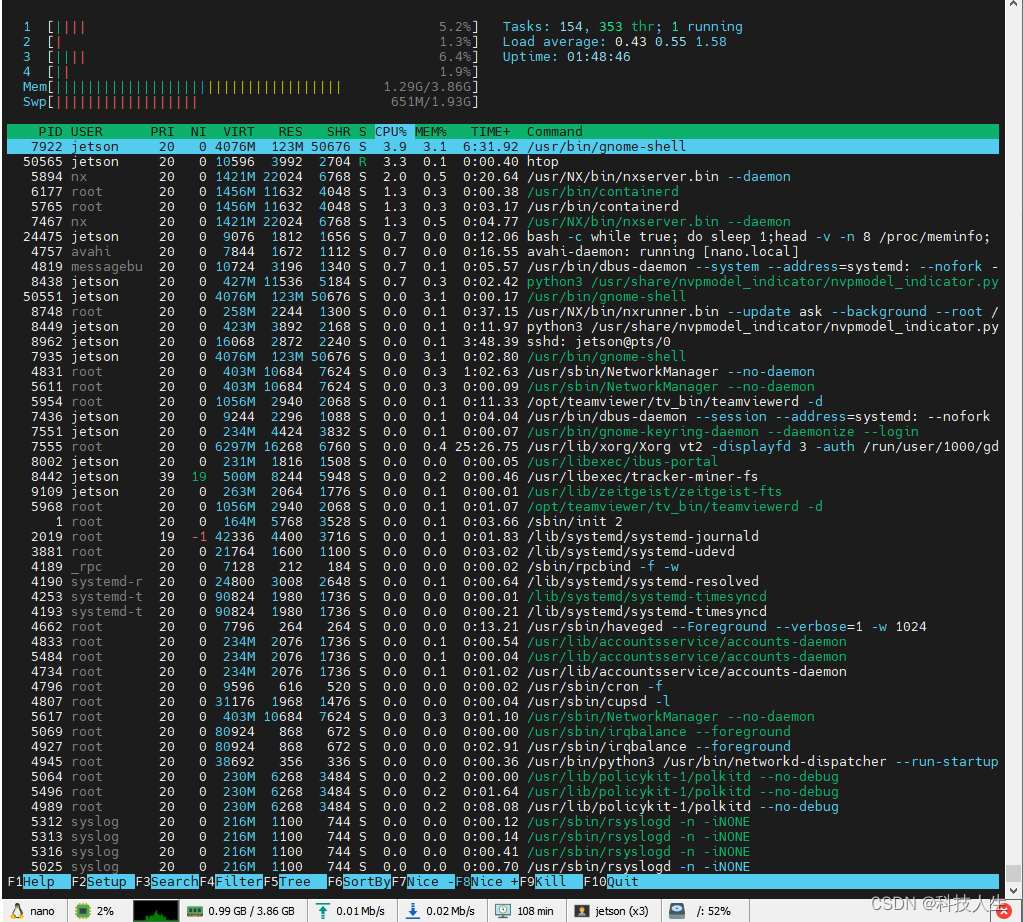Click the terminal scrollbar down arrow
The width and height of the screenshot is (1023, 922).
point(1013,891)
